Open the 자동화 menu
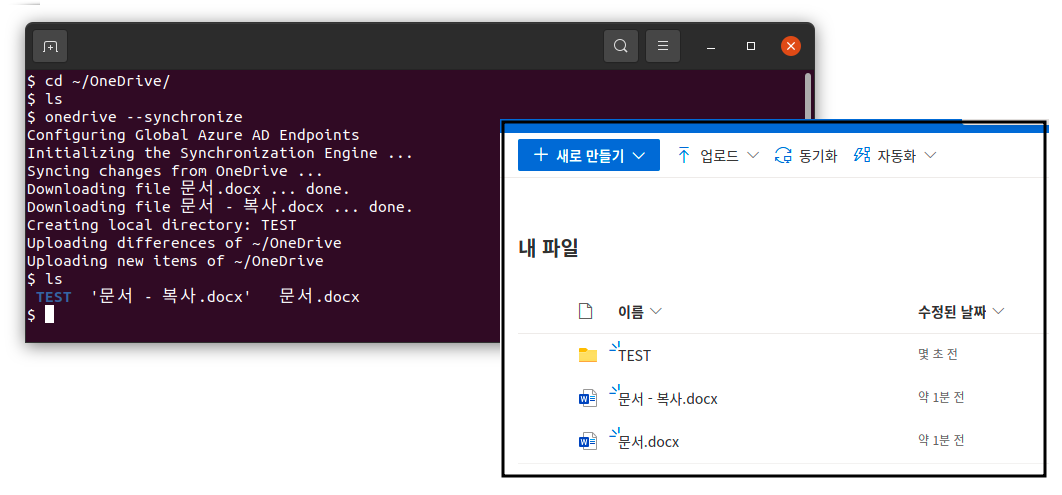 [x=895, y=156]
